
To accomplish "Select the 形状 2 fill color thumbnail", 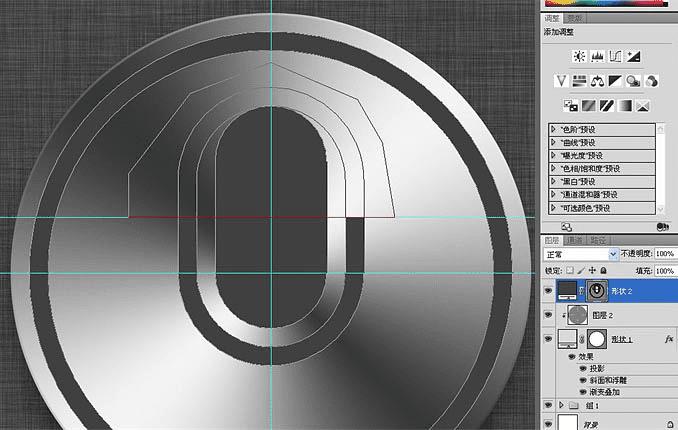I will [x=567, y=290].
